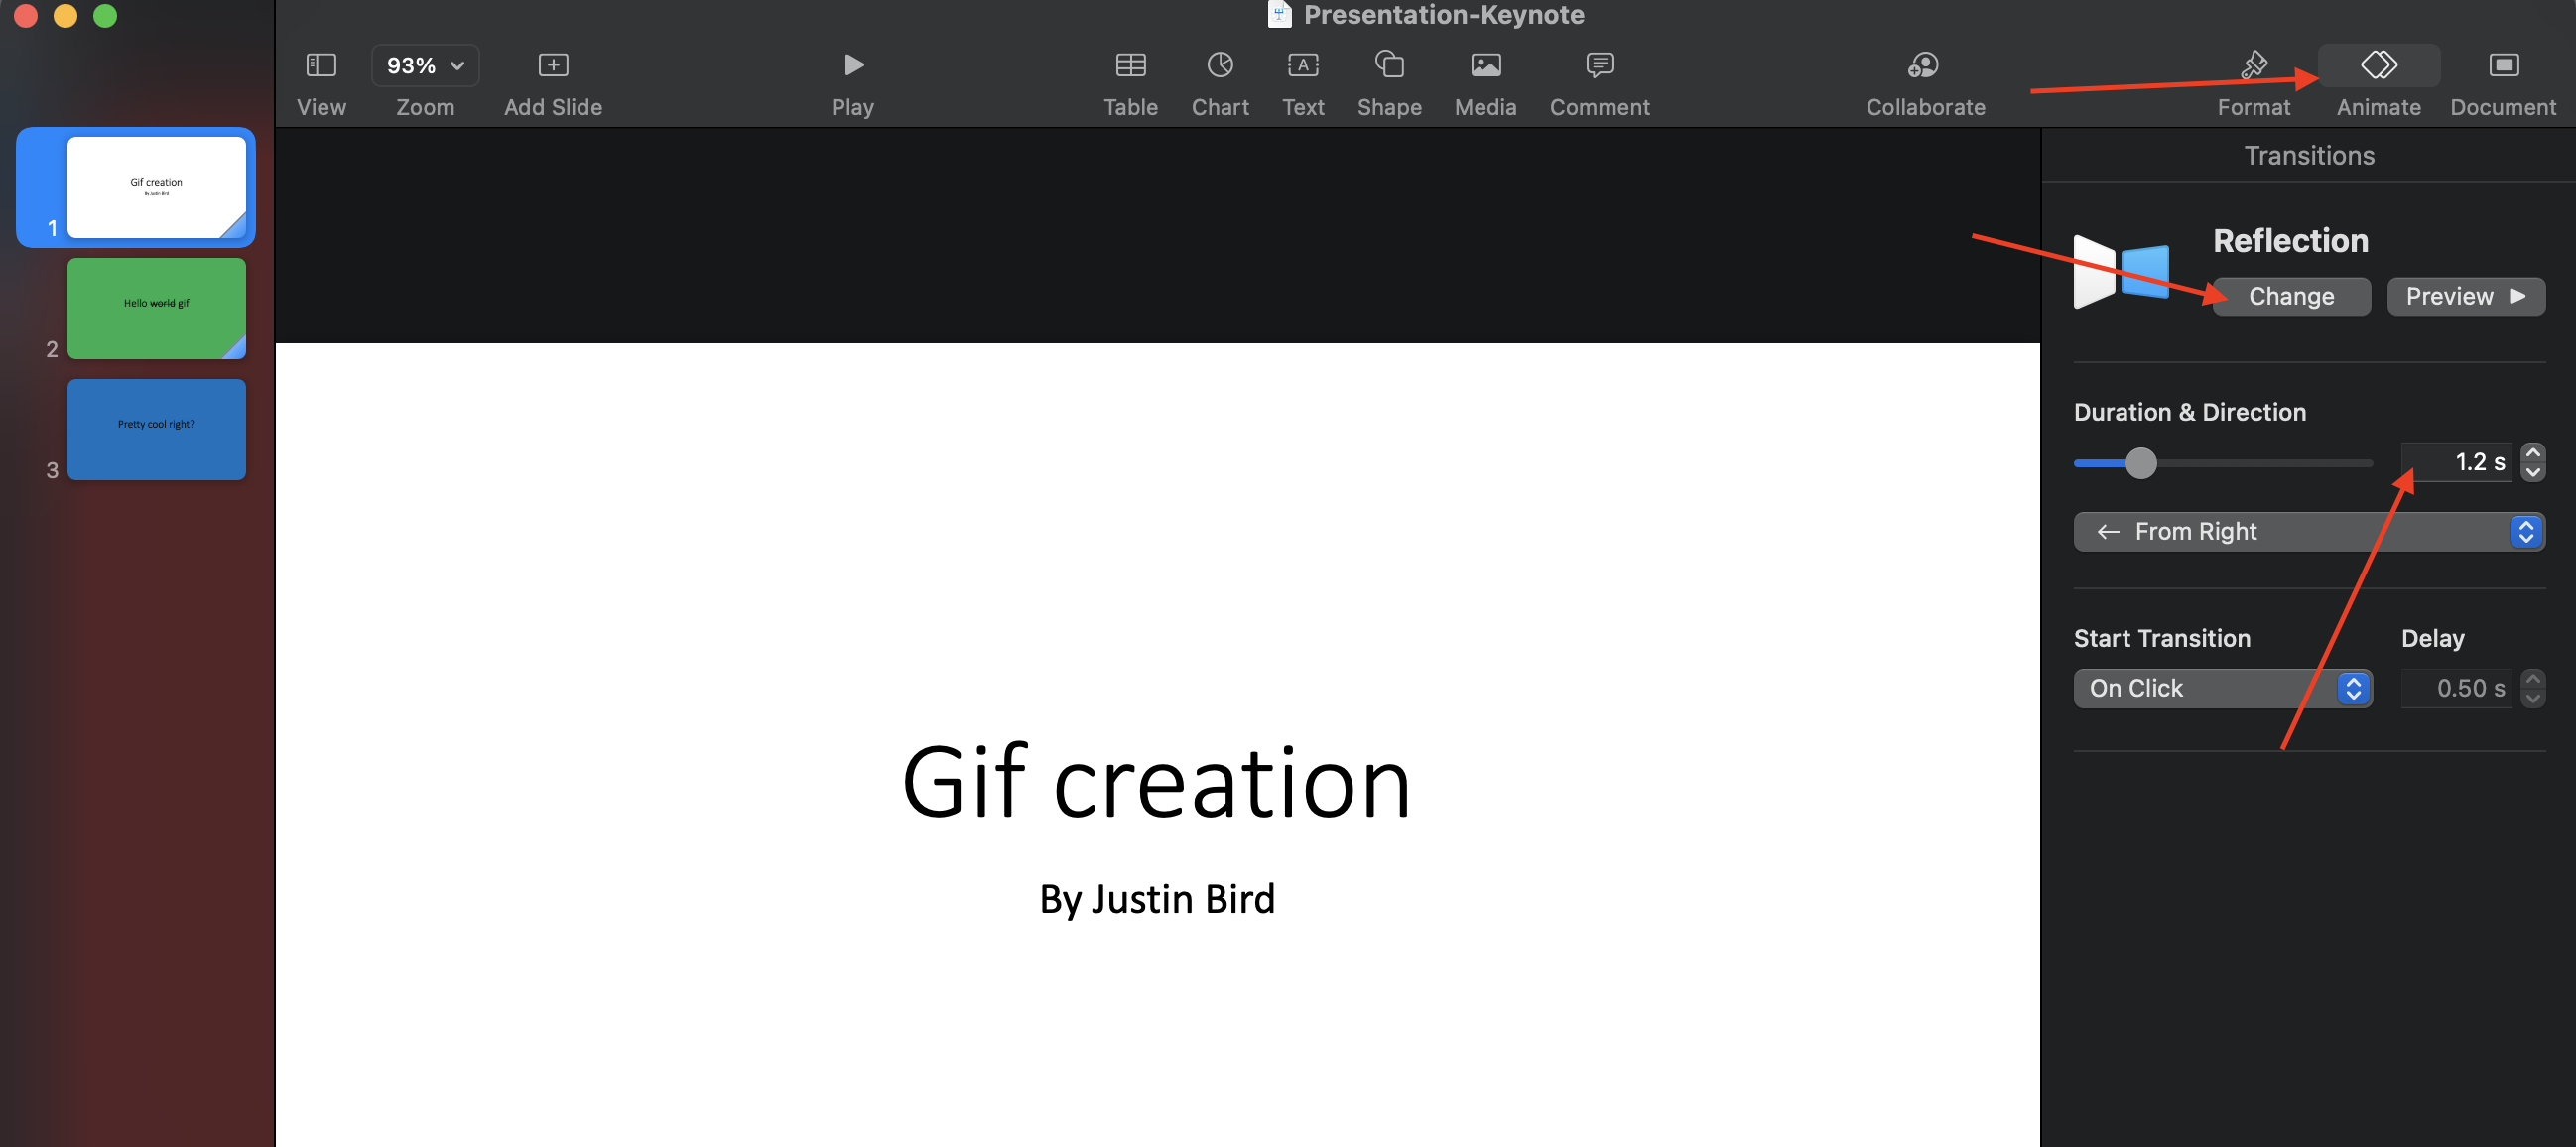
Task: Open the From Right direction dropdown
Action: click(x=2310, y=531)
